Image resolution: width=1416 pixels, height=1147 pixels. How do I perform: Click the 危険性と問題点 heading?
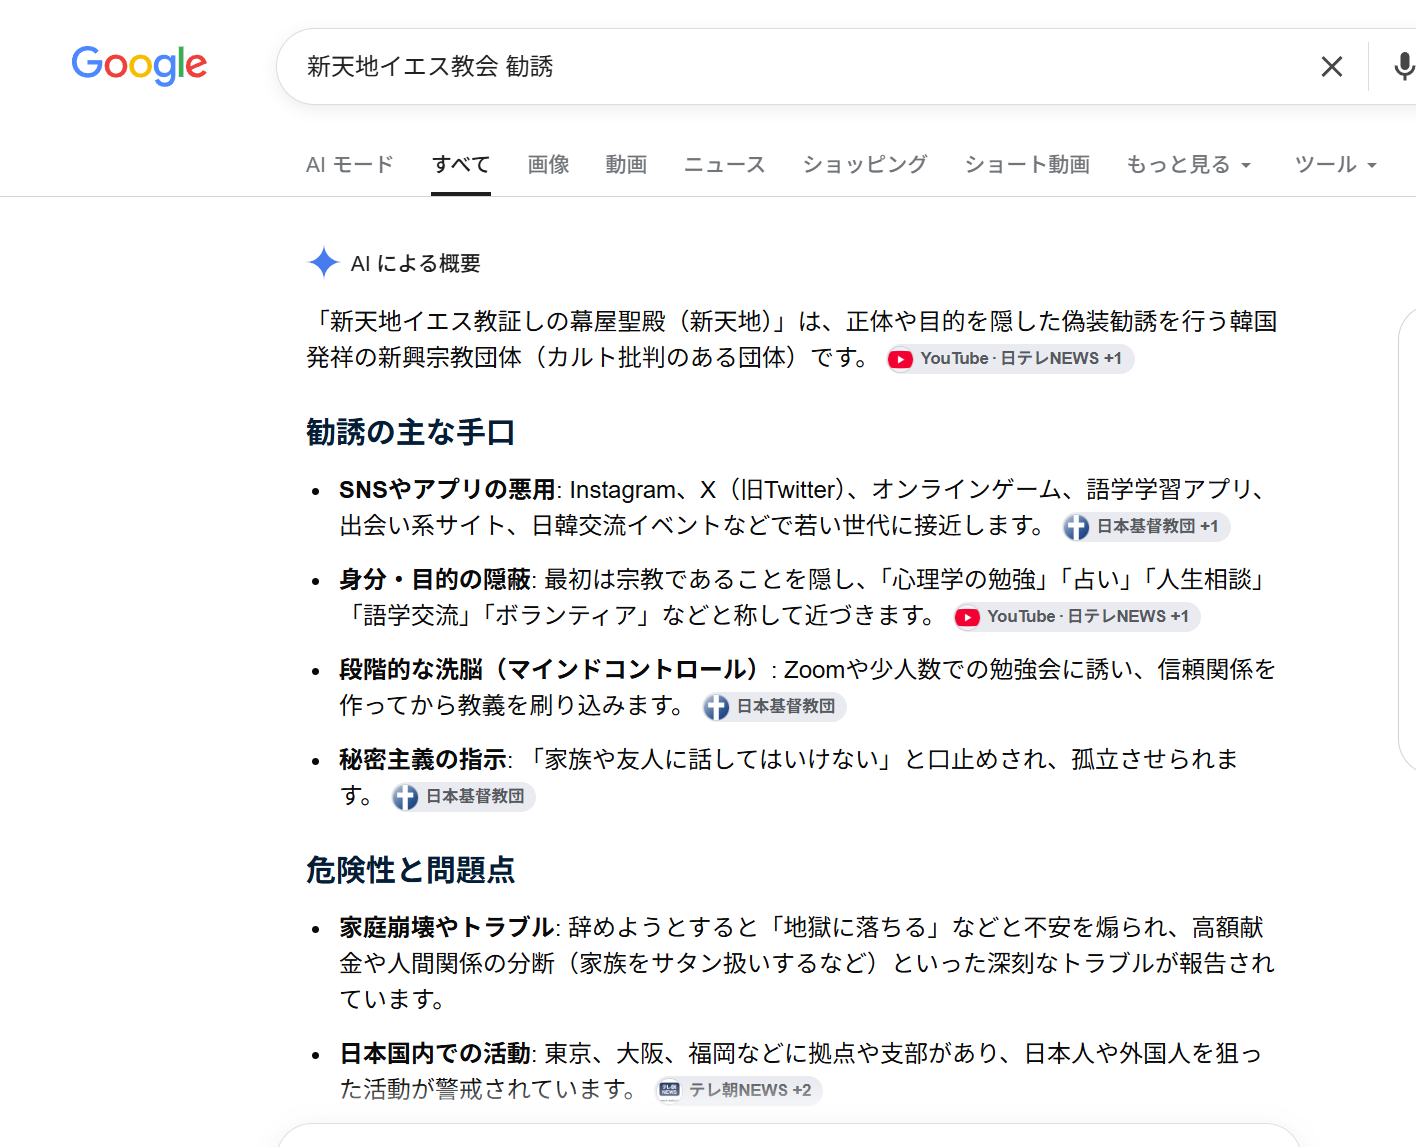point(410,871)
